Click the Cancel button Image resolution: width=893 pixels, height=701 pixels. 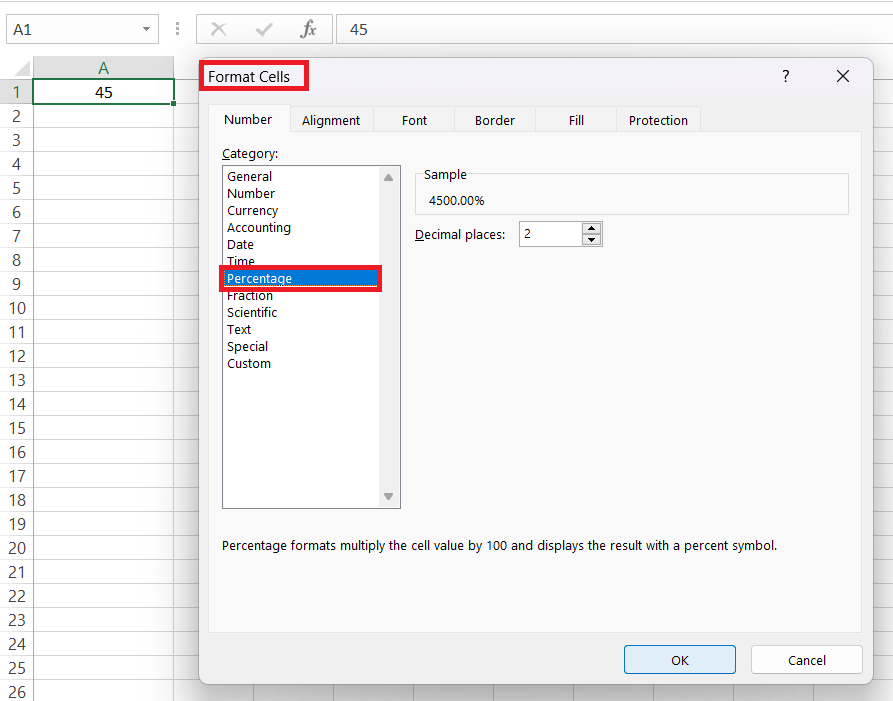click(806, 660)
